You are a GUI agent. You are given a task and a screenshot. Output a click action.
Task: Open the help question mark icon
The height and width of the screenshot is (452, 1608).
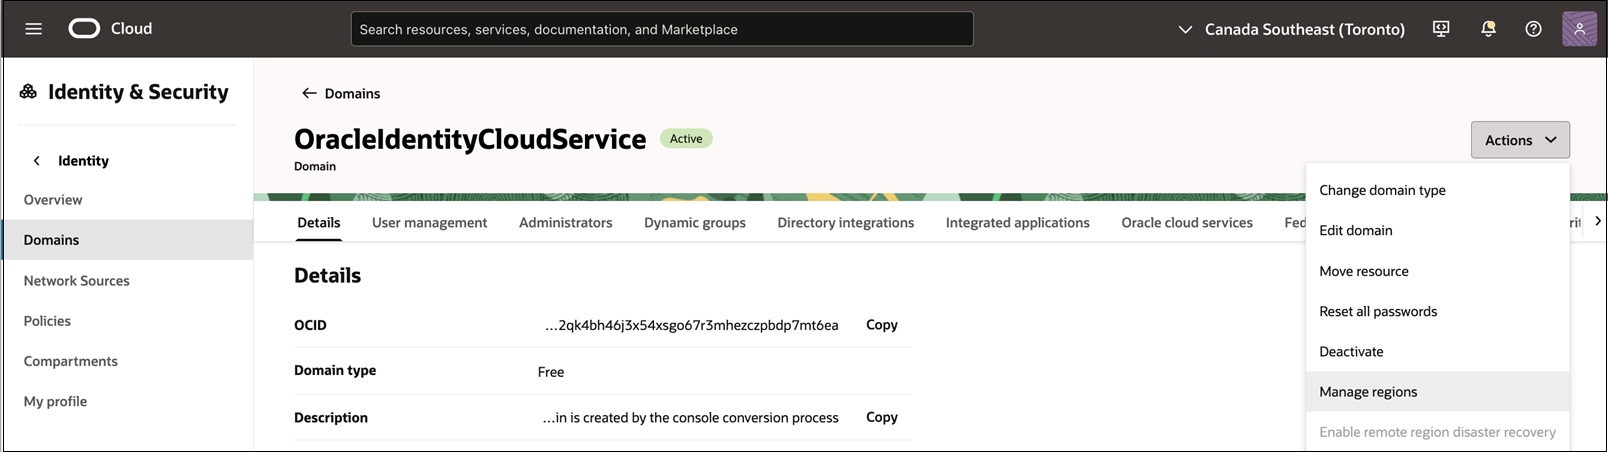tap(1533, 29)
